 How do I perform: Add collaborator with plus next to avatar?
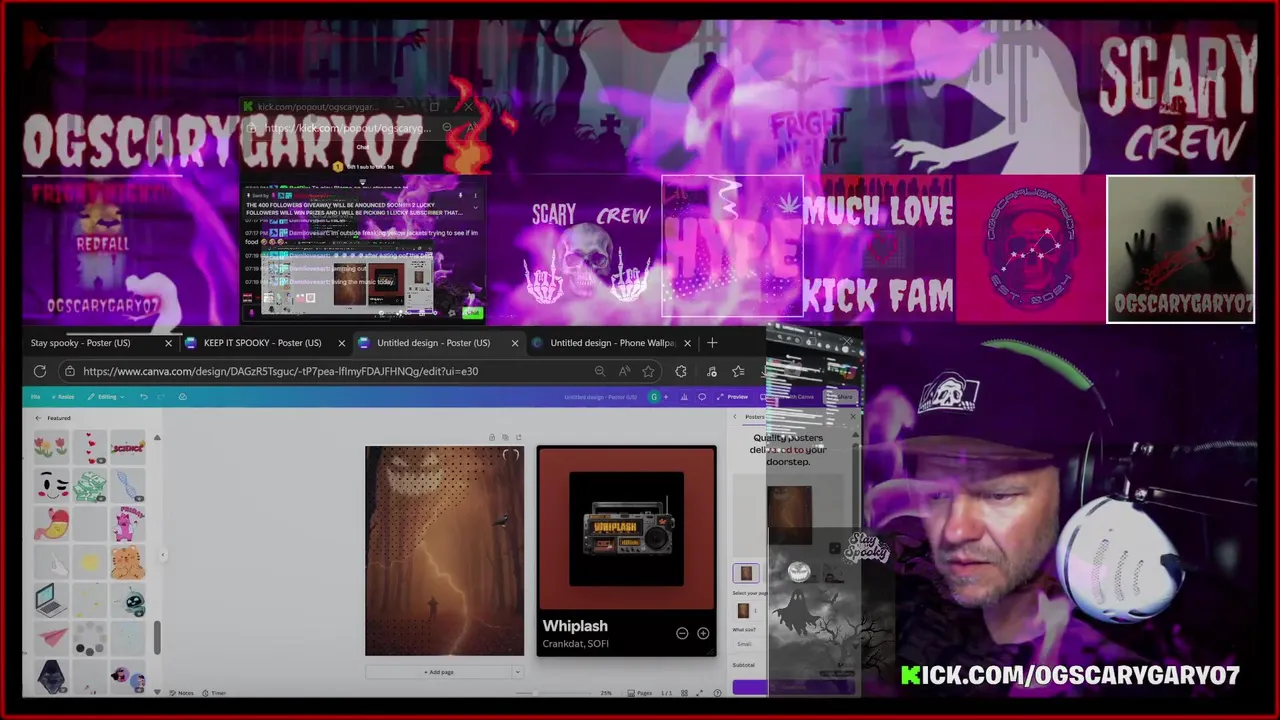[666, 397]
